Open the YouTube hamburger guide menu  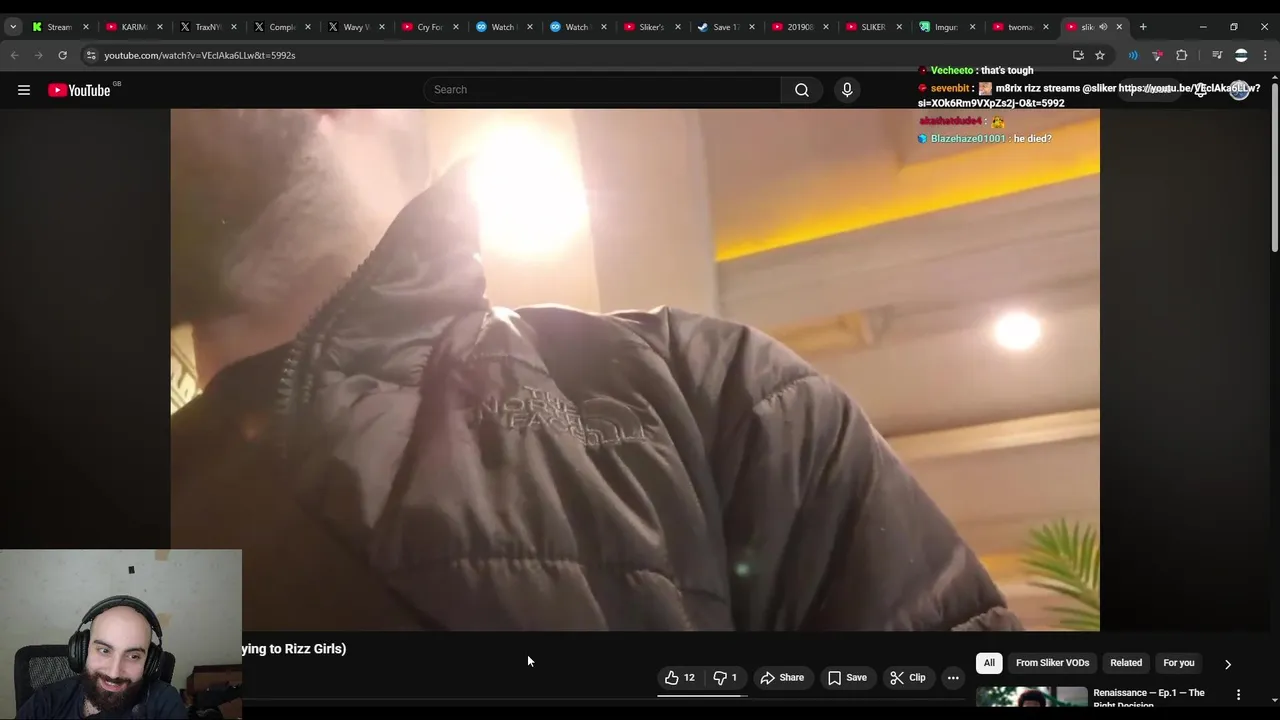tap(24, 90)
